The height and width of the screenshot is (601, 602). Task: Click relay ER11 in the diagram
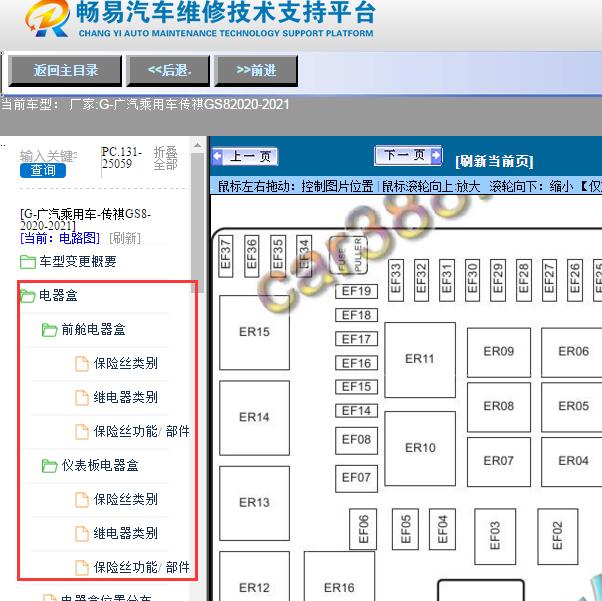pyautogui.click(x=420, y=359)
